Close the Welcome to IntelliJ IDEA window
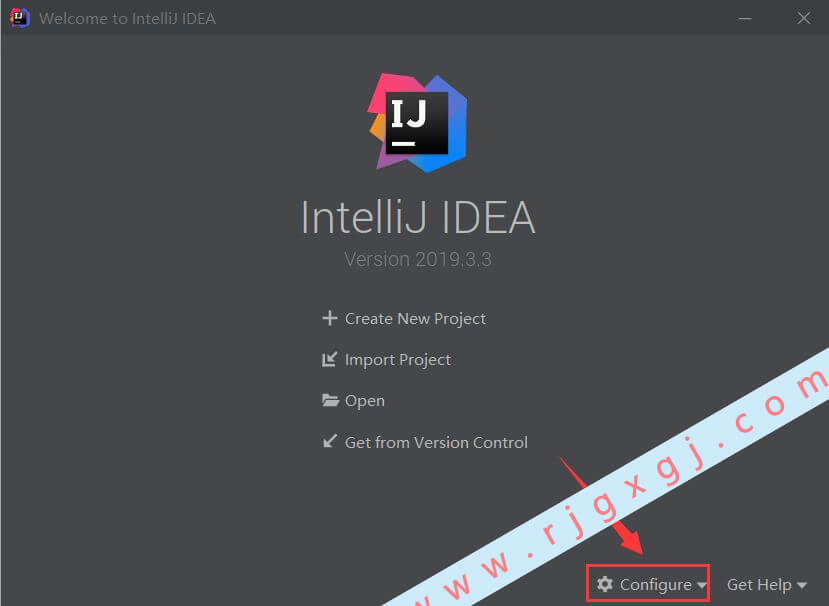 point(803,18)
